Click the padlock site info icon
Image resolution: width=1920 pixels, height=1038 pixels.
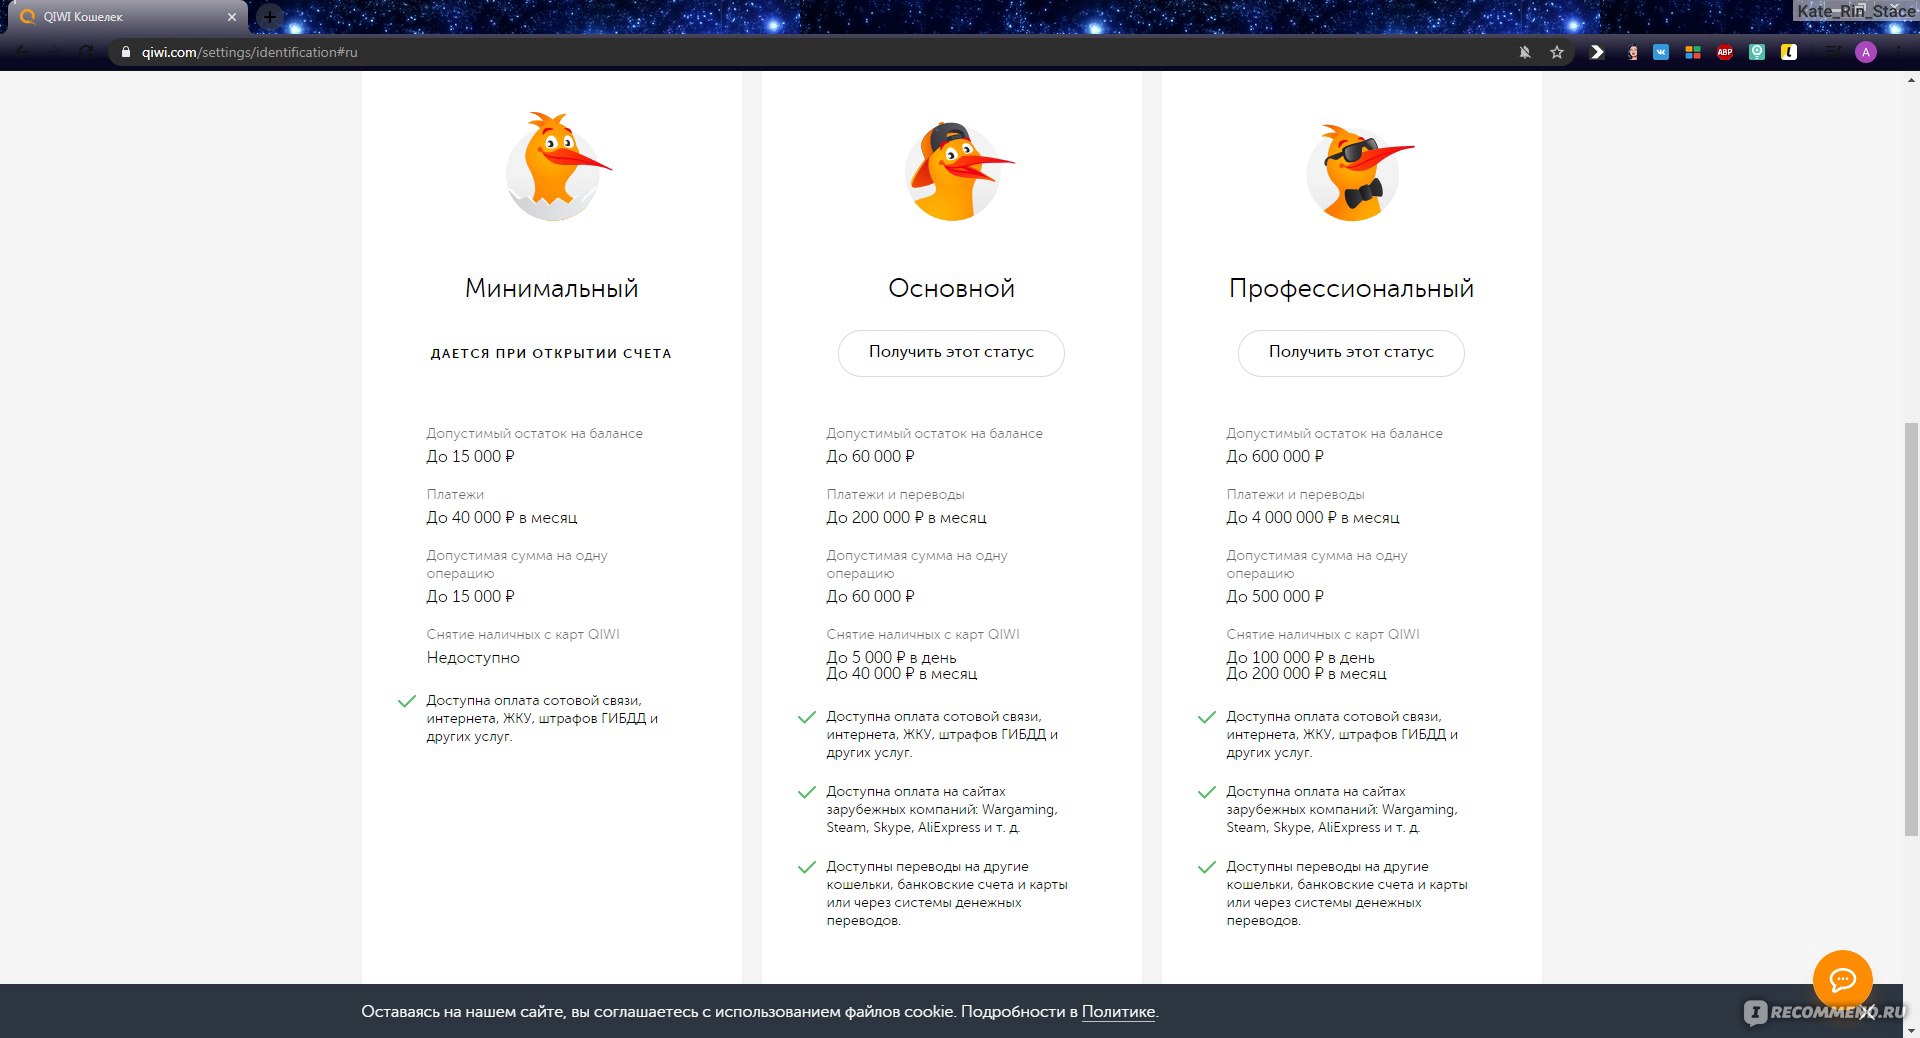point(126,52)
